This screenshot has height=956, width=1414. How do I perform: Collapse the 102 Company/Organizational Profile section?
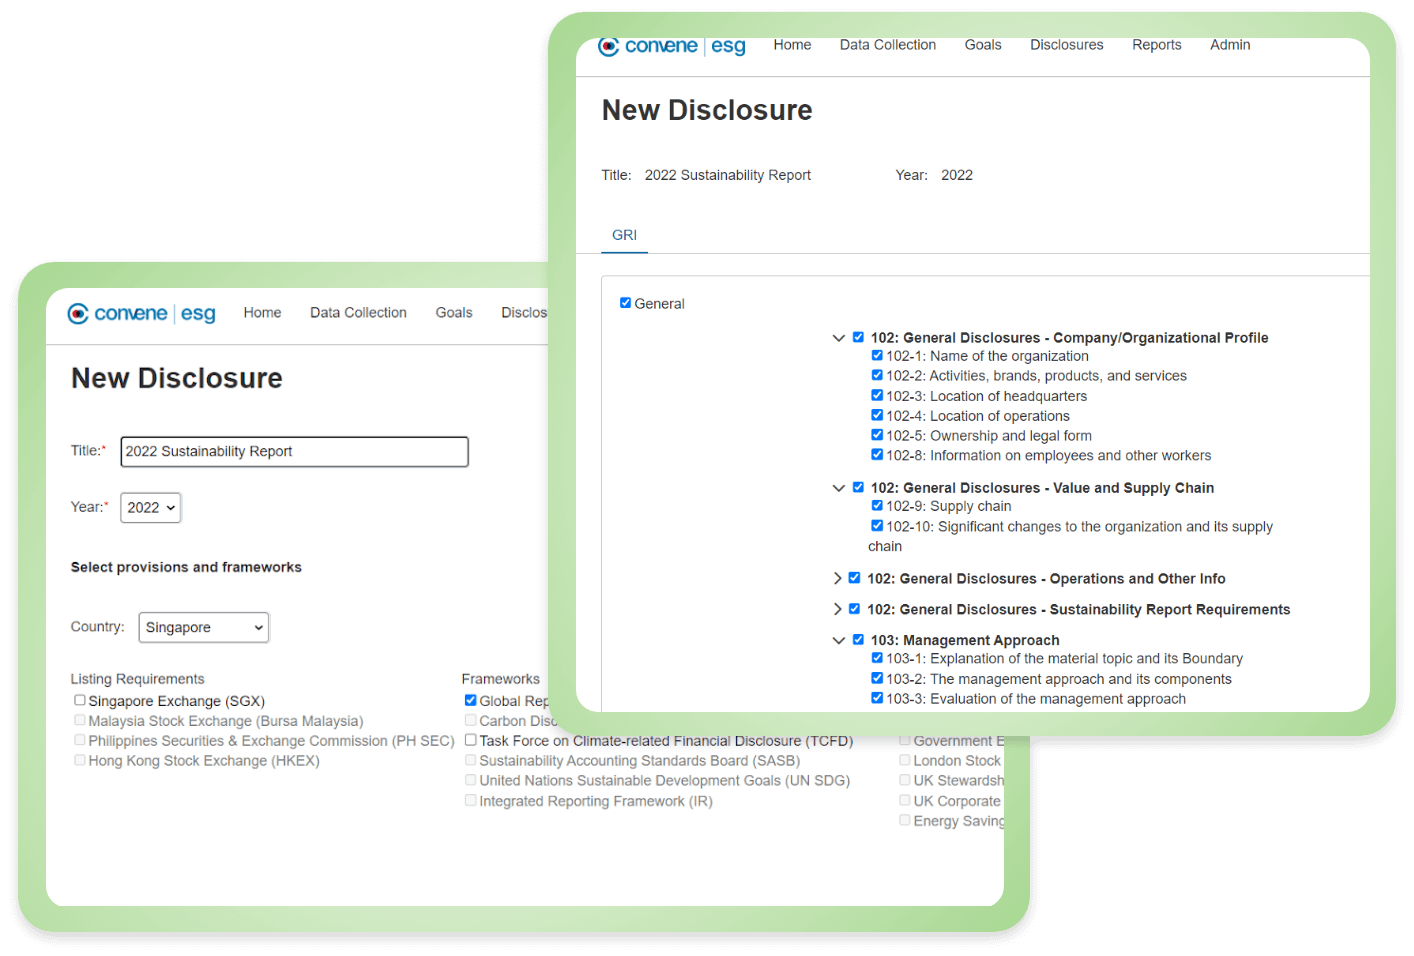[839, 338]
